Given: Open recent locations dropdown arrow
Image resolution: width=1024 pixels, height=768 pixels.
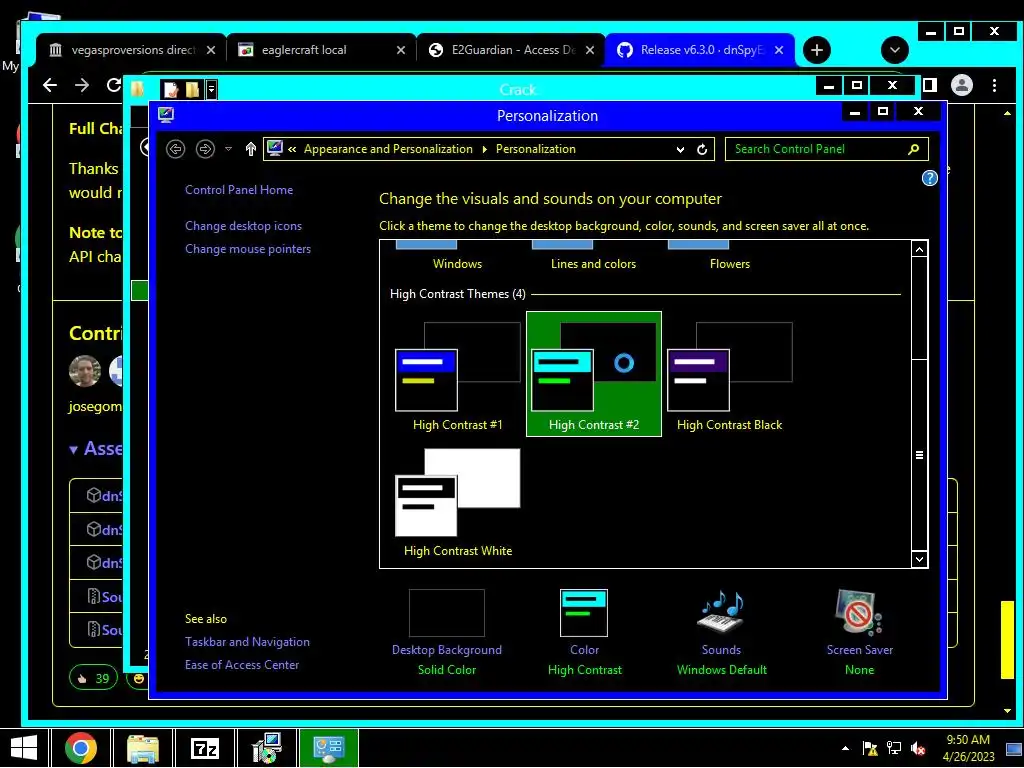Looking at the screenshot, I should (228, 149).
